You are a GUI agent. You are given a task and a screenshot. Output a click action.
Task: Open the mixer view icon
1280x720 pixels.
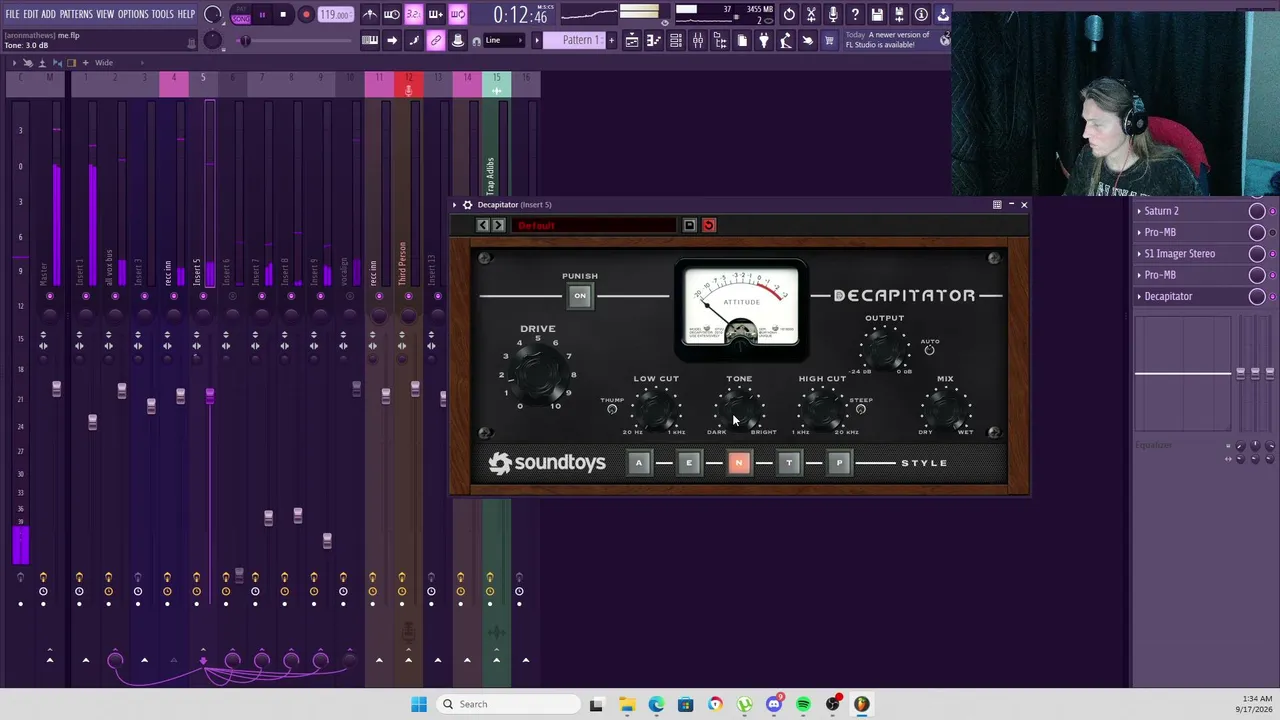pos(698,40)
